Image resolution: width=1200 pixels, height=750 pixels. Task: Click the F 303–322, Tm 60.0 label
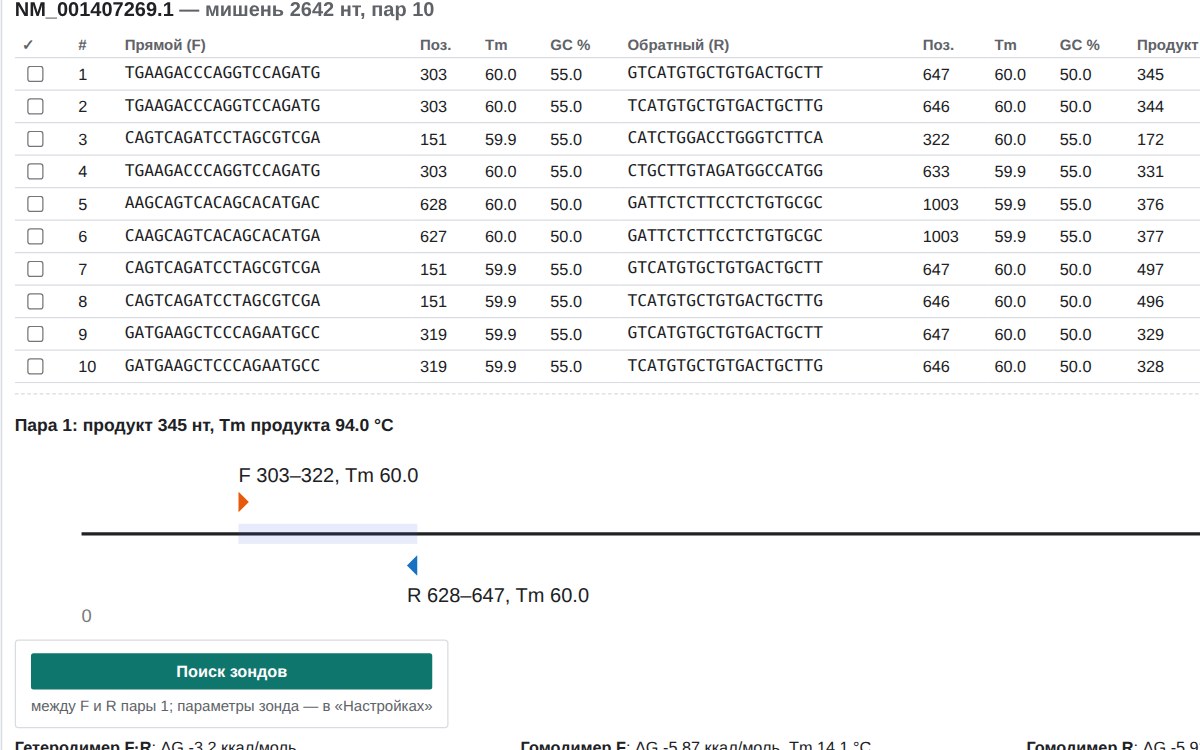(x=328, y=475)
